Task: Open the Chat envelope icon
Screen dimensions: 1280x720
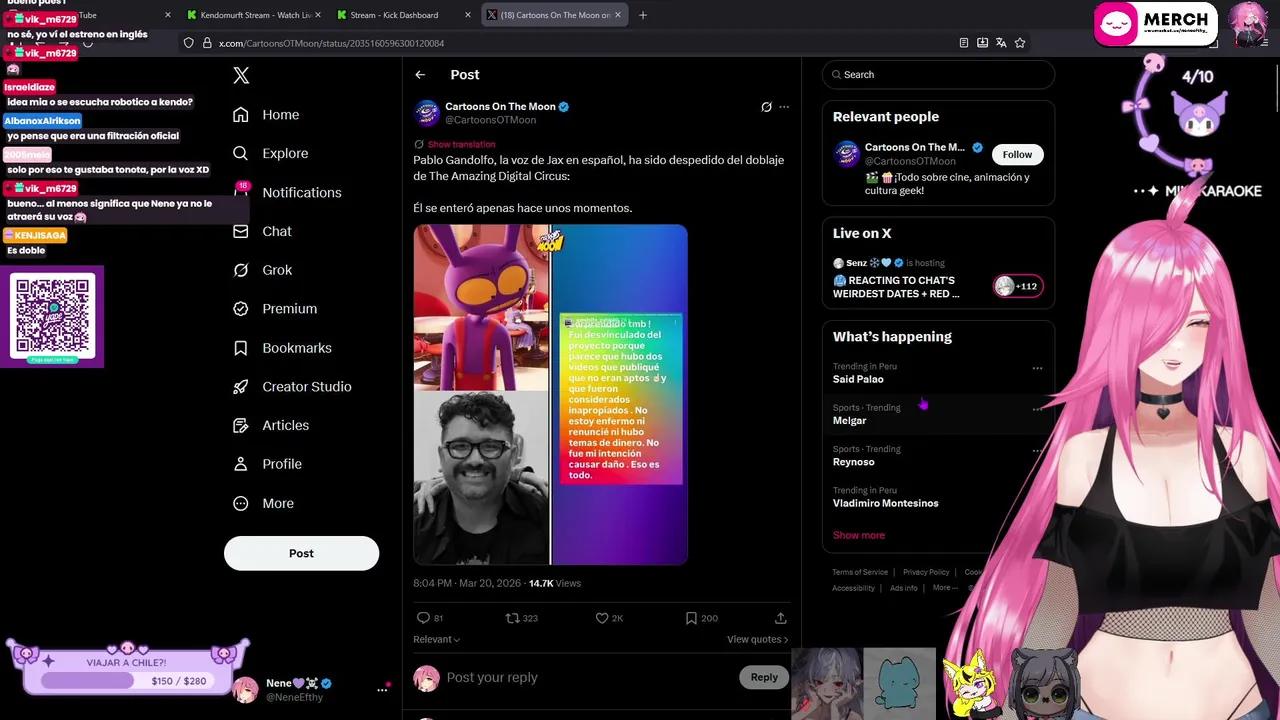Action: (x=240, y=231)
